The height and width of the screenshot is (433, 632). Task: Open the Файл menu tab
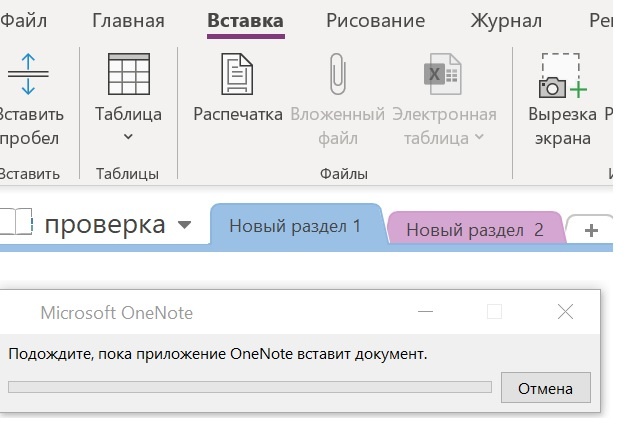tap(23, 21)
